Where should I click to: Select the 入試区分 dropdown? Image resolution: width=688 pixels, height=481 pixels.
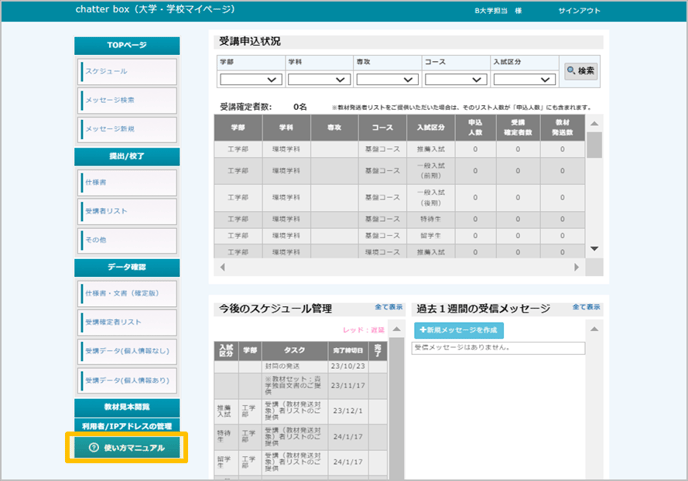pos(523,79)
